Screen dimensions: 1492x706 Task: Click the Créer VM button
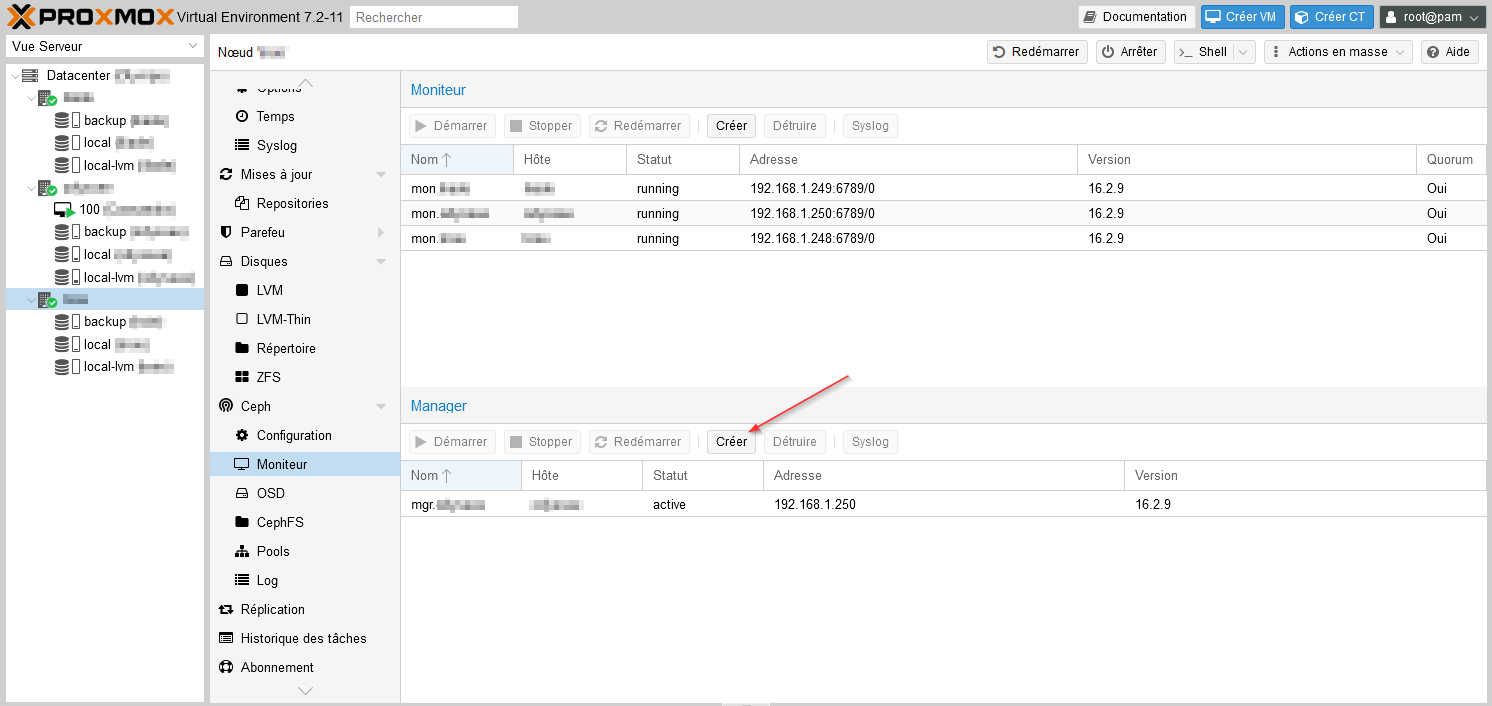[1240, 17]
